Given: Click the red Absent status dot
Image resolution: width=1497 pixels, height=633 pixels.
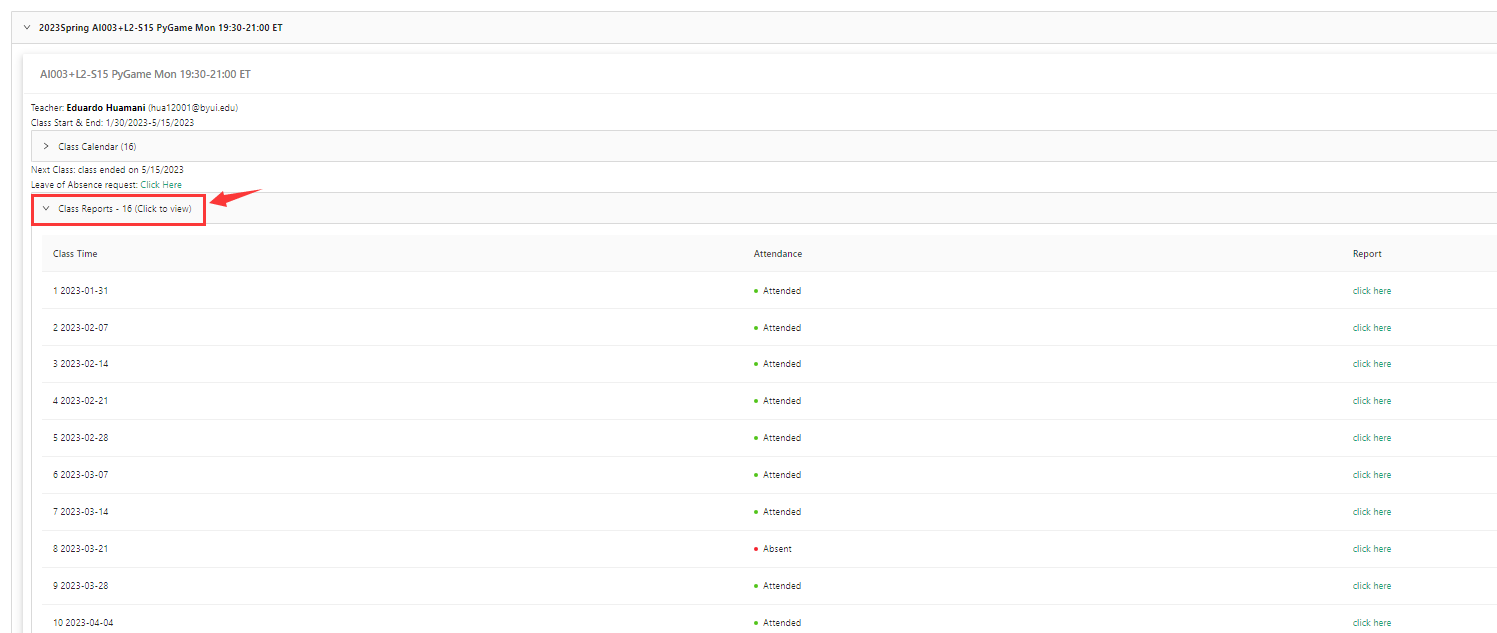Looking at the screenshot, I should [756, 549].
